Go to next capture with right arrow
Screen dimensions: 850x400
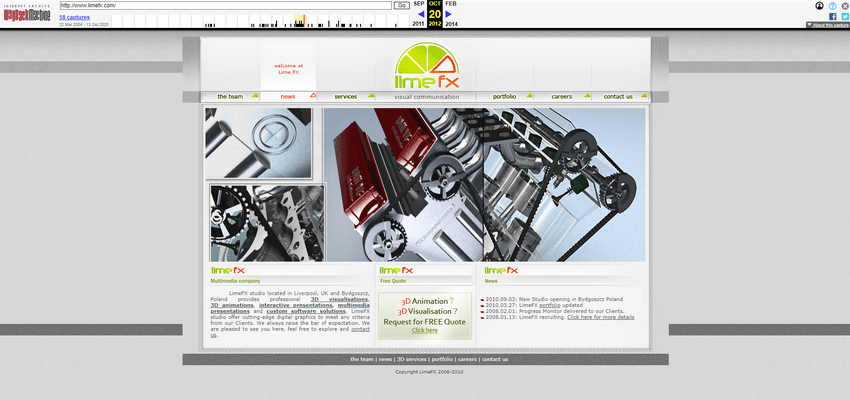point(448,14)
